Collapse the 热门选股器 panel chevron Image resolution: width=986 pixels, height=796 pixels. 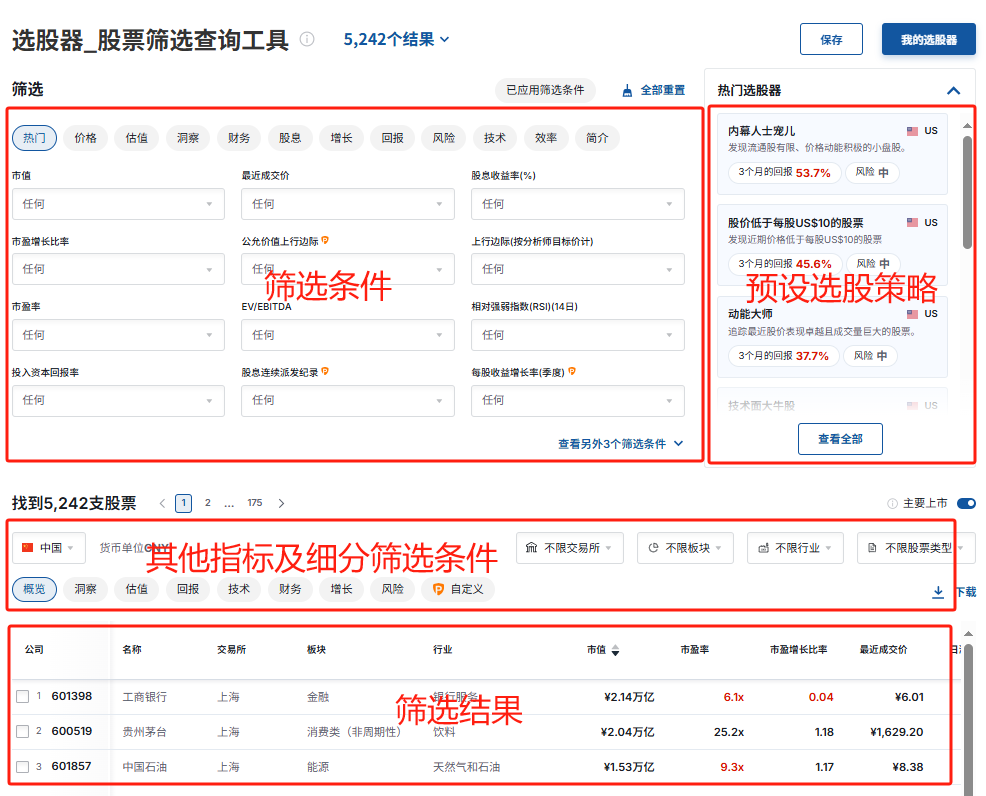point(953,90)
